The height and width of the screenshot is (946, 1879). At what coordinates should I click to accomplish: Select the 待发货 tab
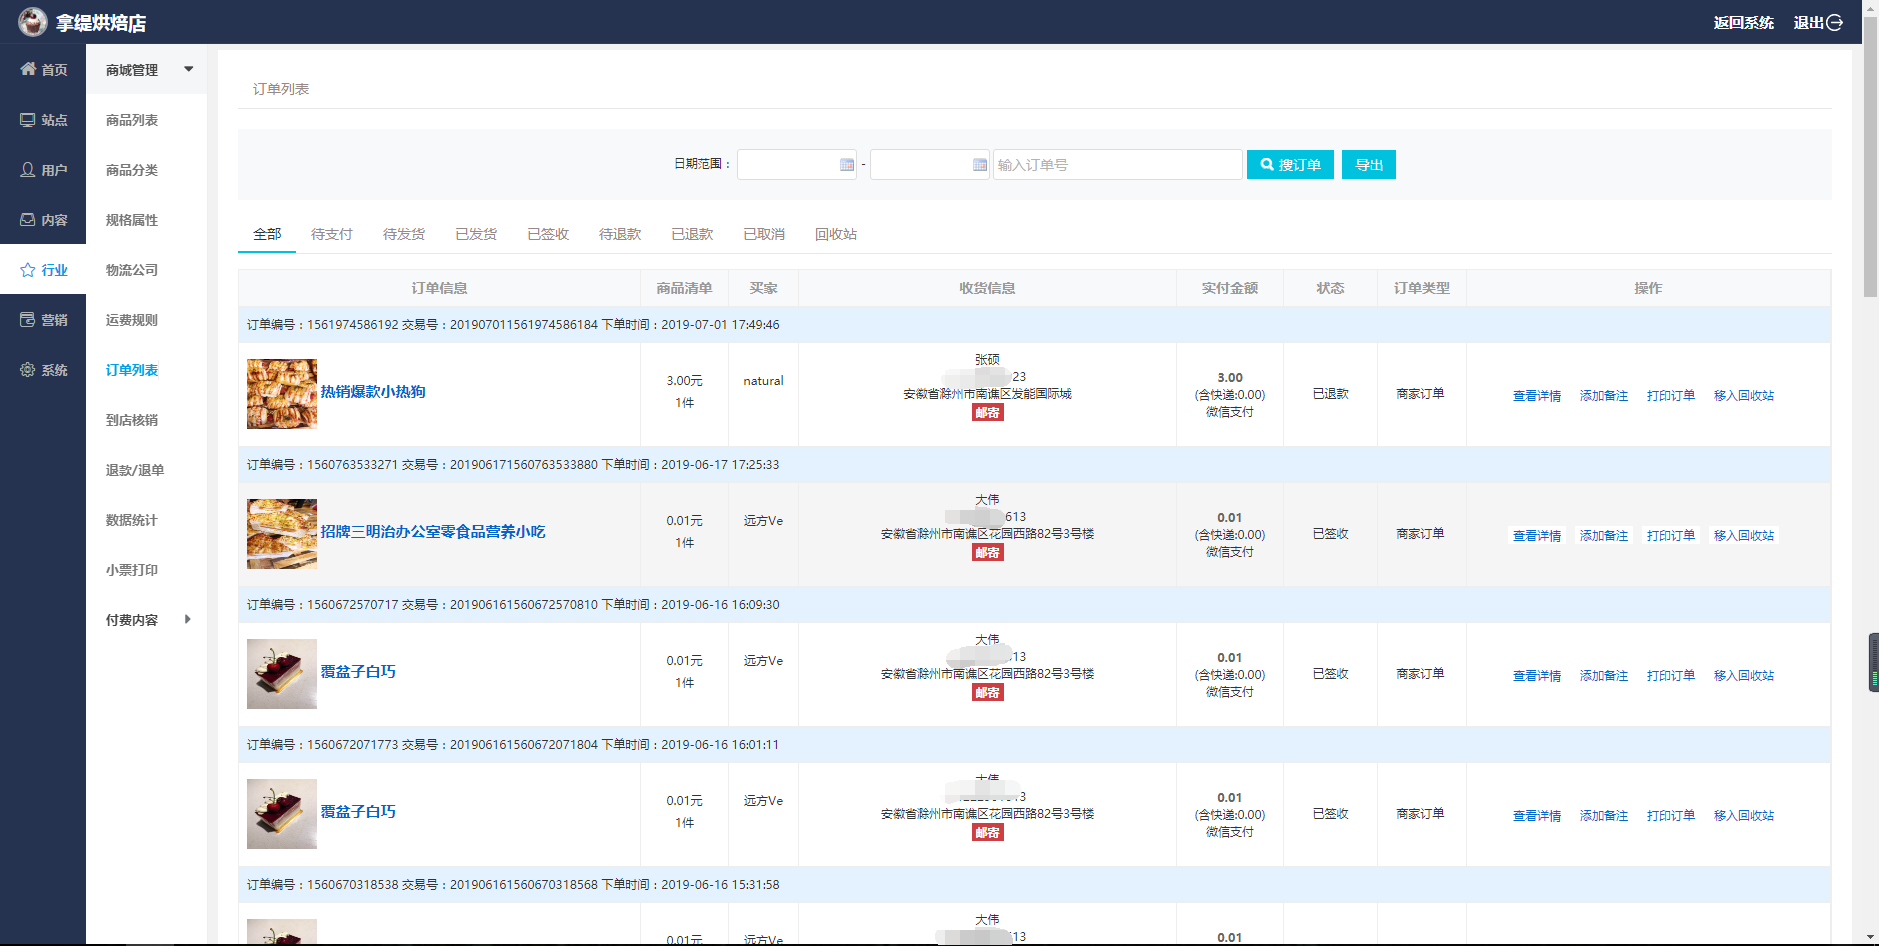point(404,234)
